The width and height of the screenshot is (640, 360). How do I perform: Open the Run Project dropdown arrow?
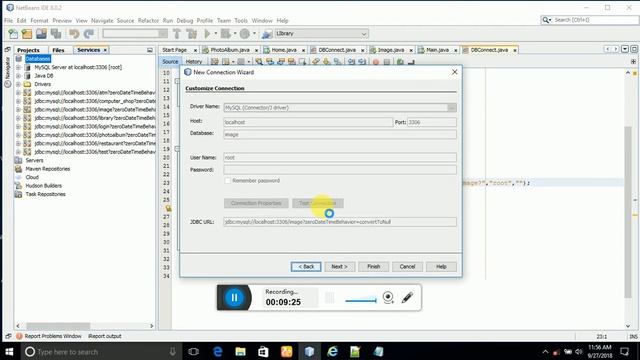216,33
